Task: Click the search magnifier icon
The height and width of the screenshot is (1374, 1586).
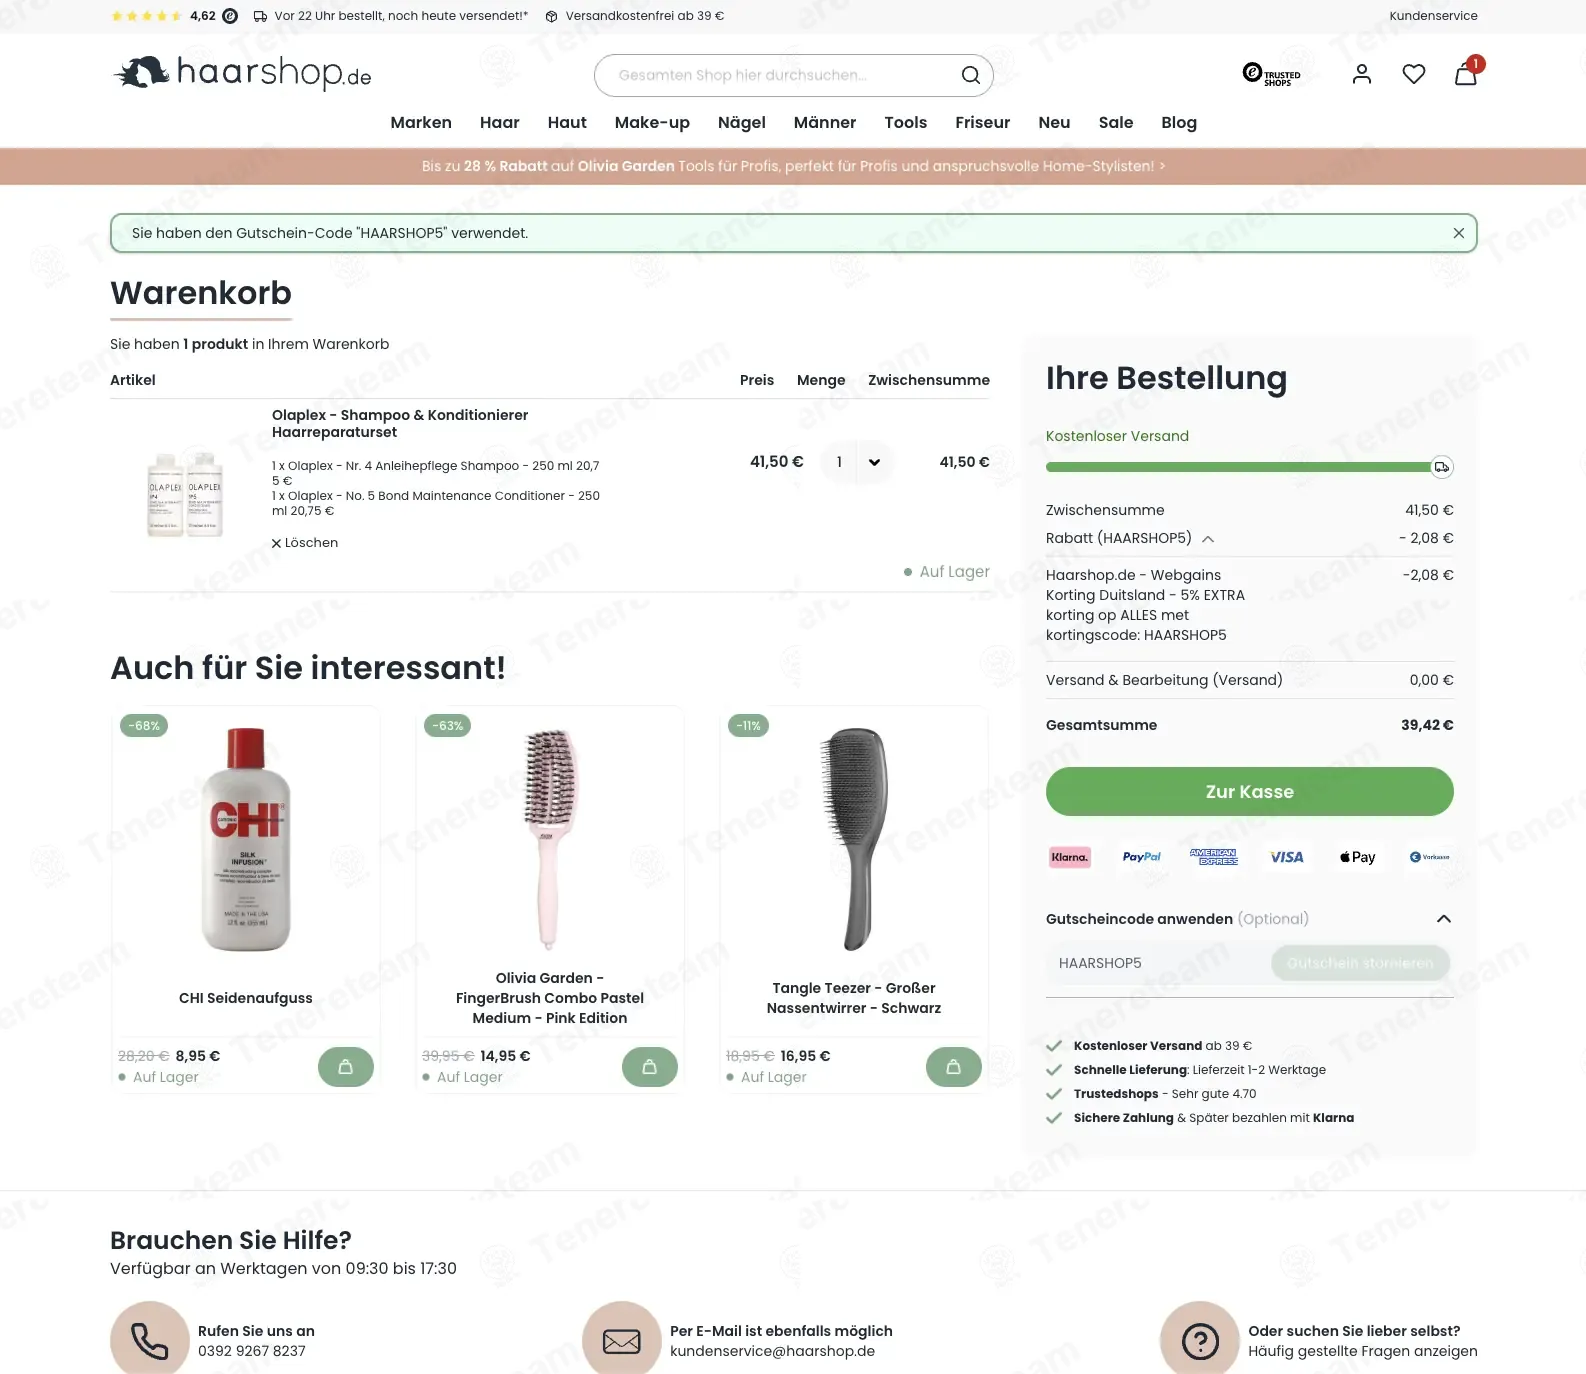Action: click(970, 75)
